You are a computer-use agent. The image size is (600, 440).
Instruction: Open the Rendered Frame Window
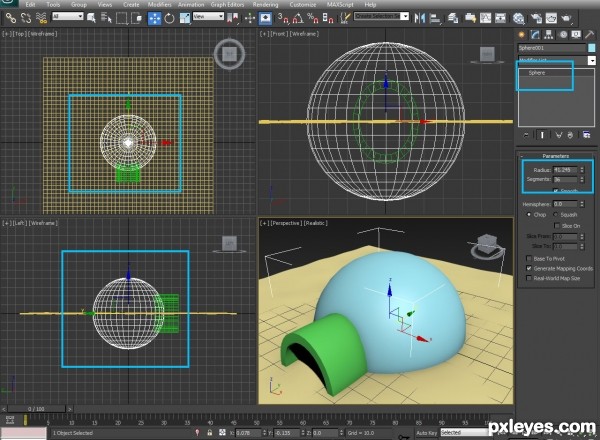pos(551,18)
